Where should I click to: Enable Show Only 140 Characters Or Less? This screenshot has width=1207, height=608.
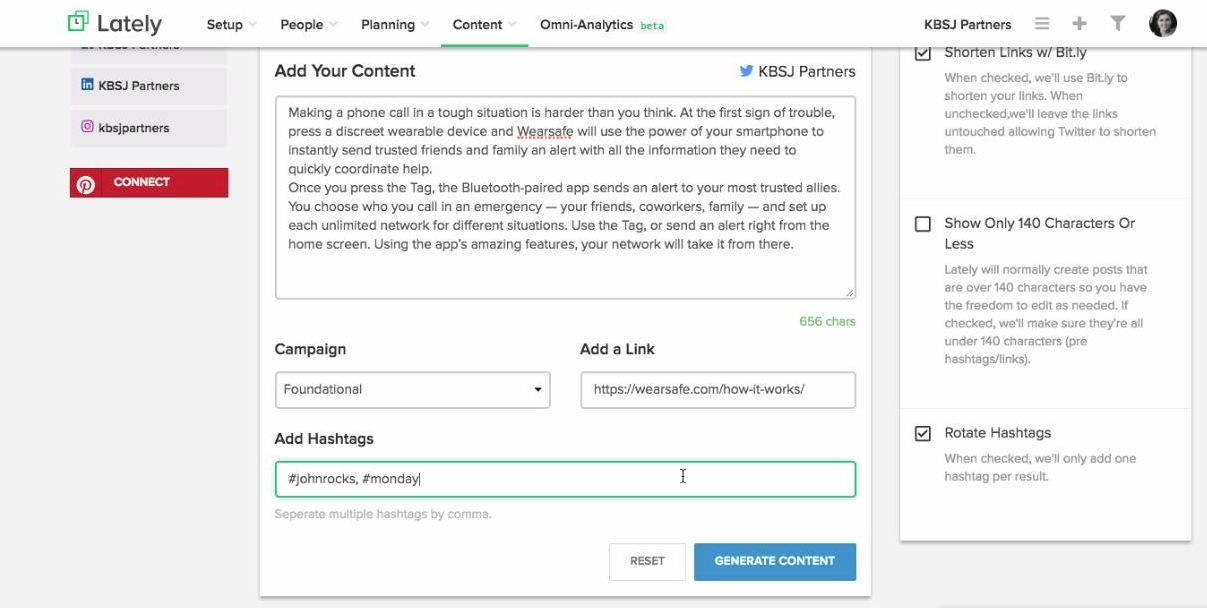923,224
